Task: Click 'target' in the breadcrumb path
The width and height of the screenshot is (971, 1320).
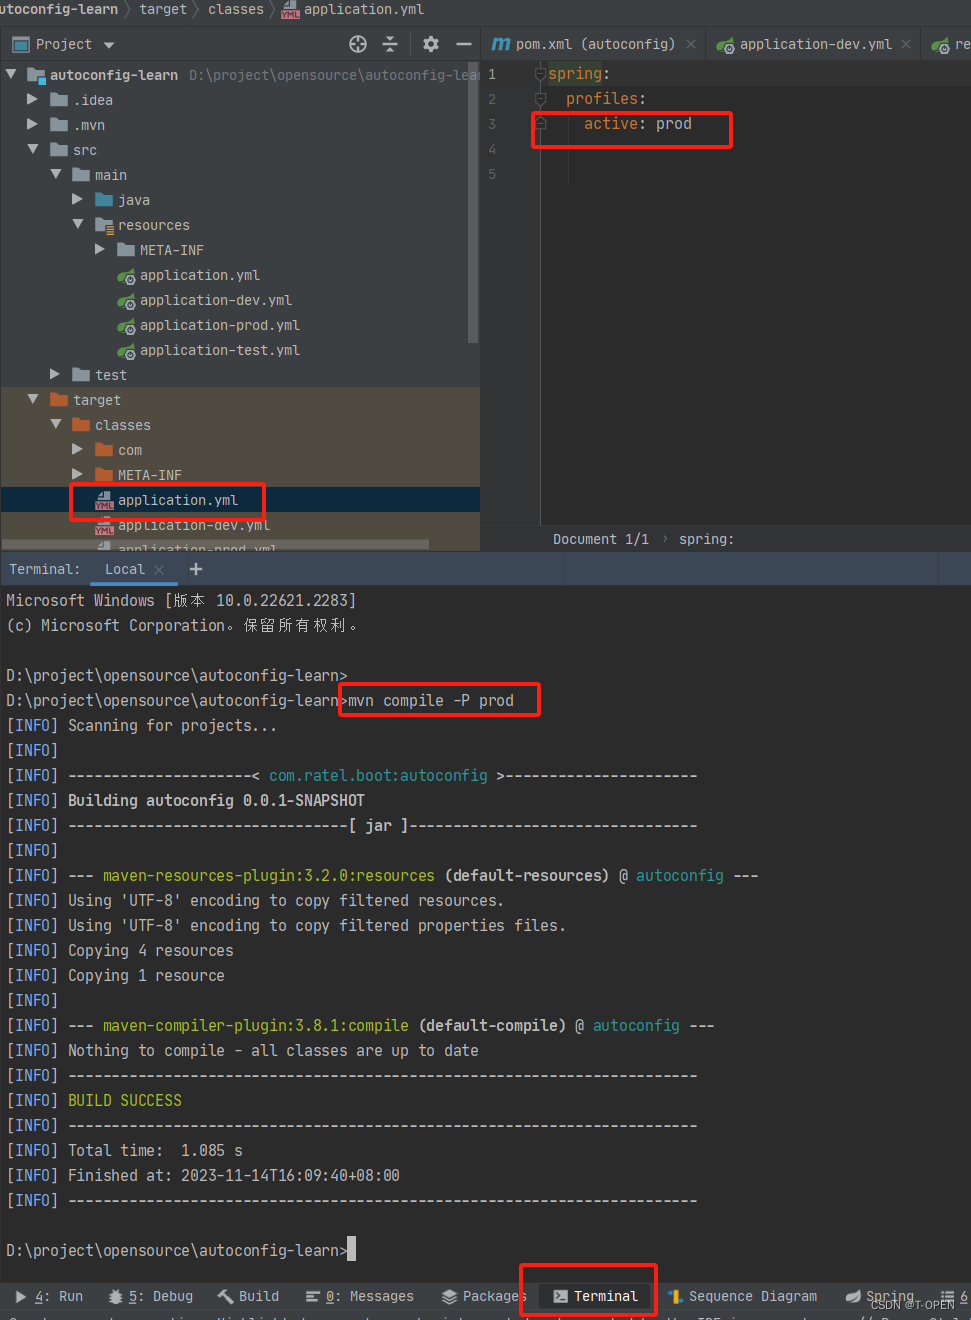Action: coord(163,9)
